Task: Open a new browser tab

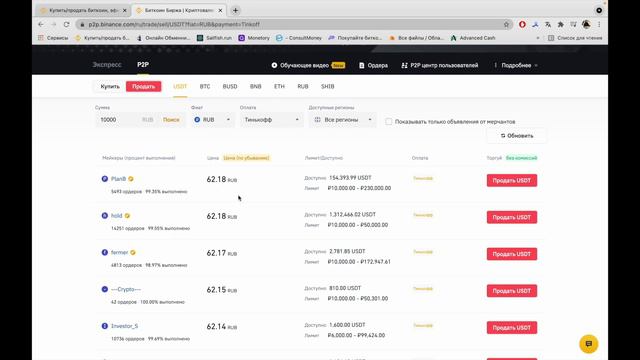Action: (x=236, y=10)
